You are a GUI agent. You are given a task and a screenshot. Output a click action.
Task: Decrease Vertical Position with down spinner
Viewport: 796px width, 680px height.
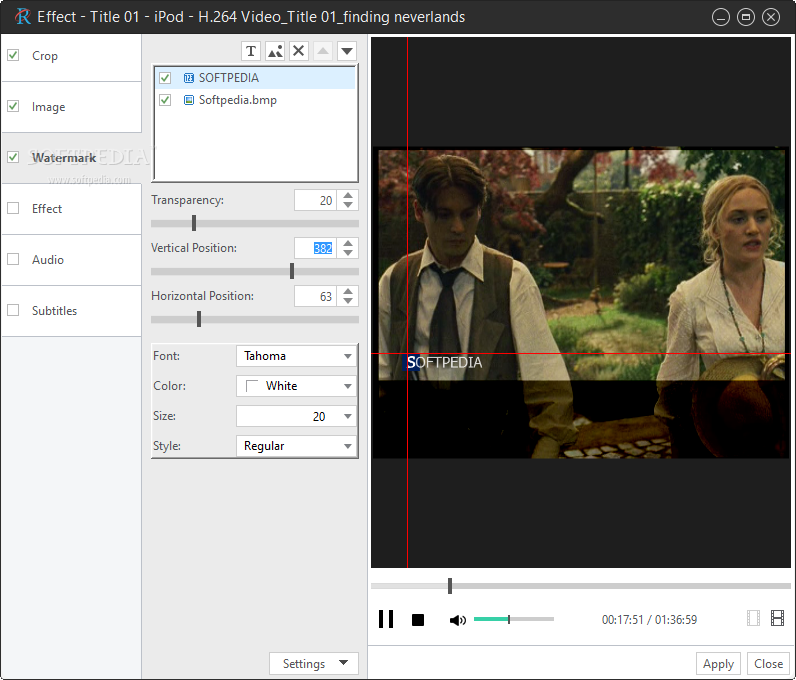348,252
